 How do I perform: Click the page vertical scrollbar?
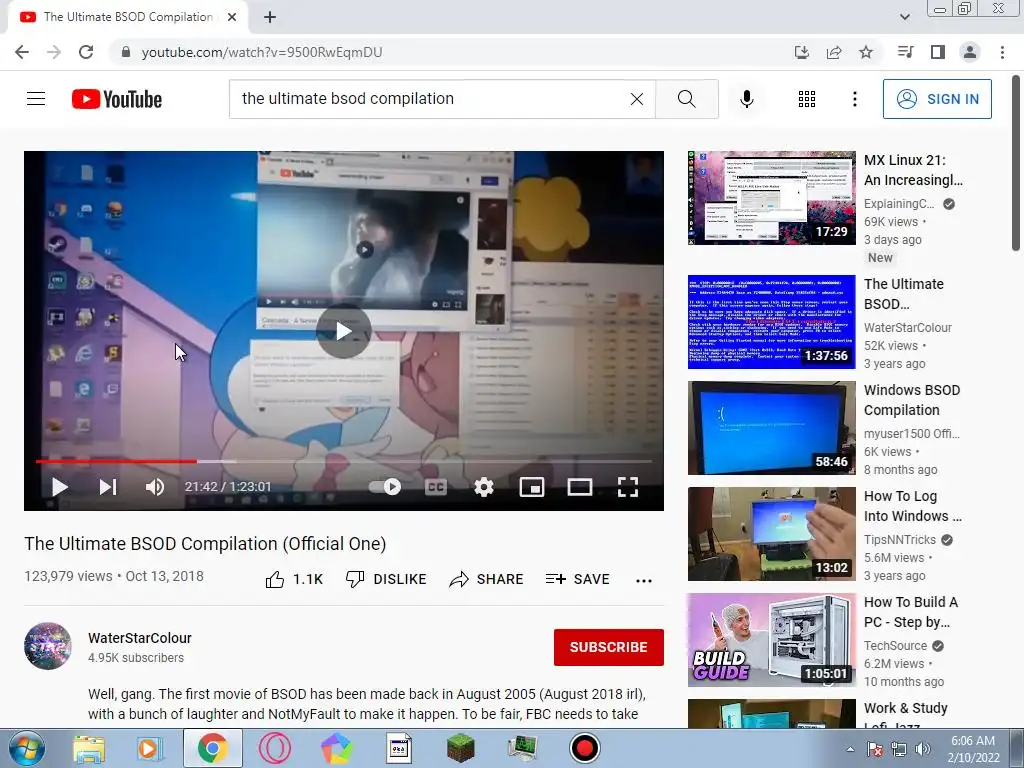(1016, 163)
